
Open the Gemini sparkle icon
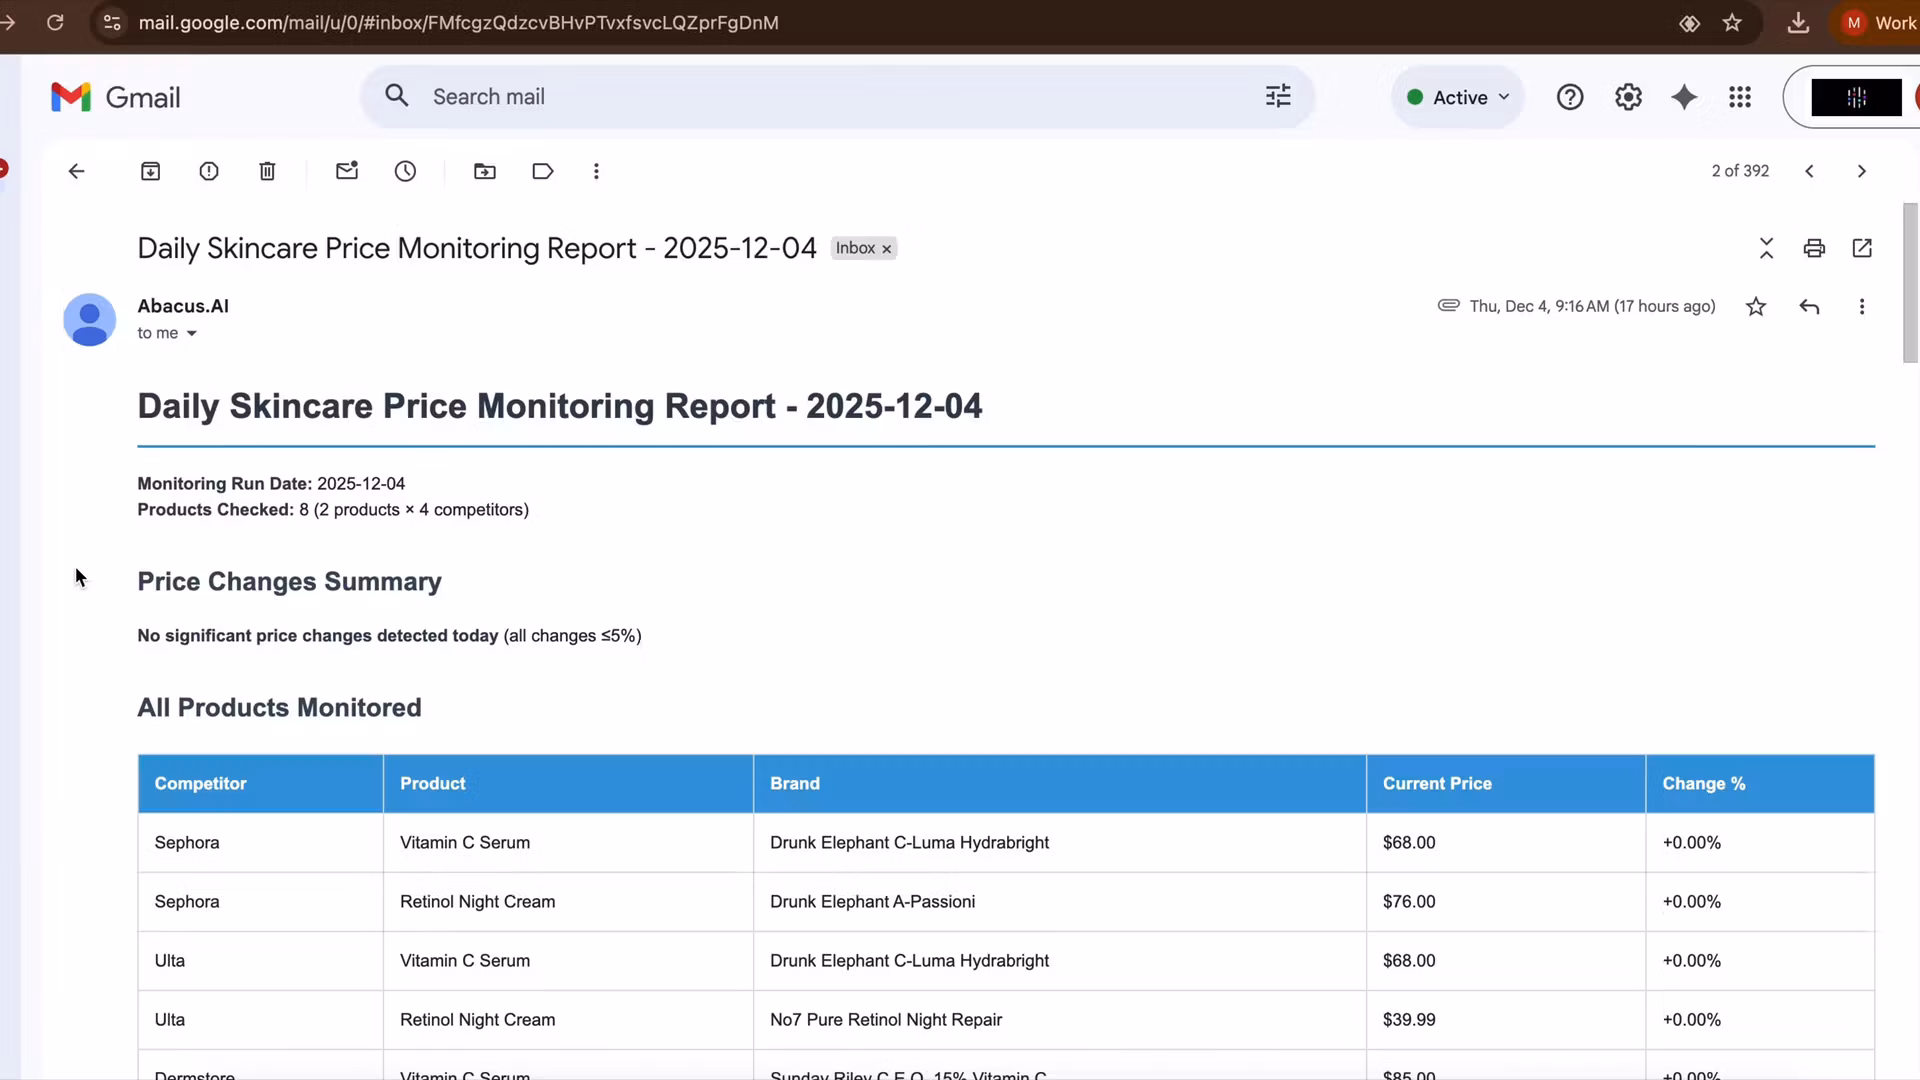1684,97
